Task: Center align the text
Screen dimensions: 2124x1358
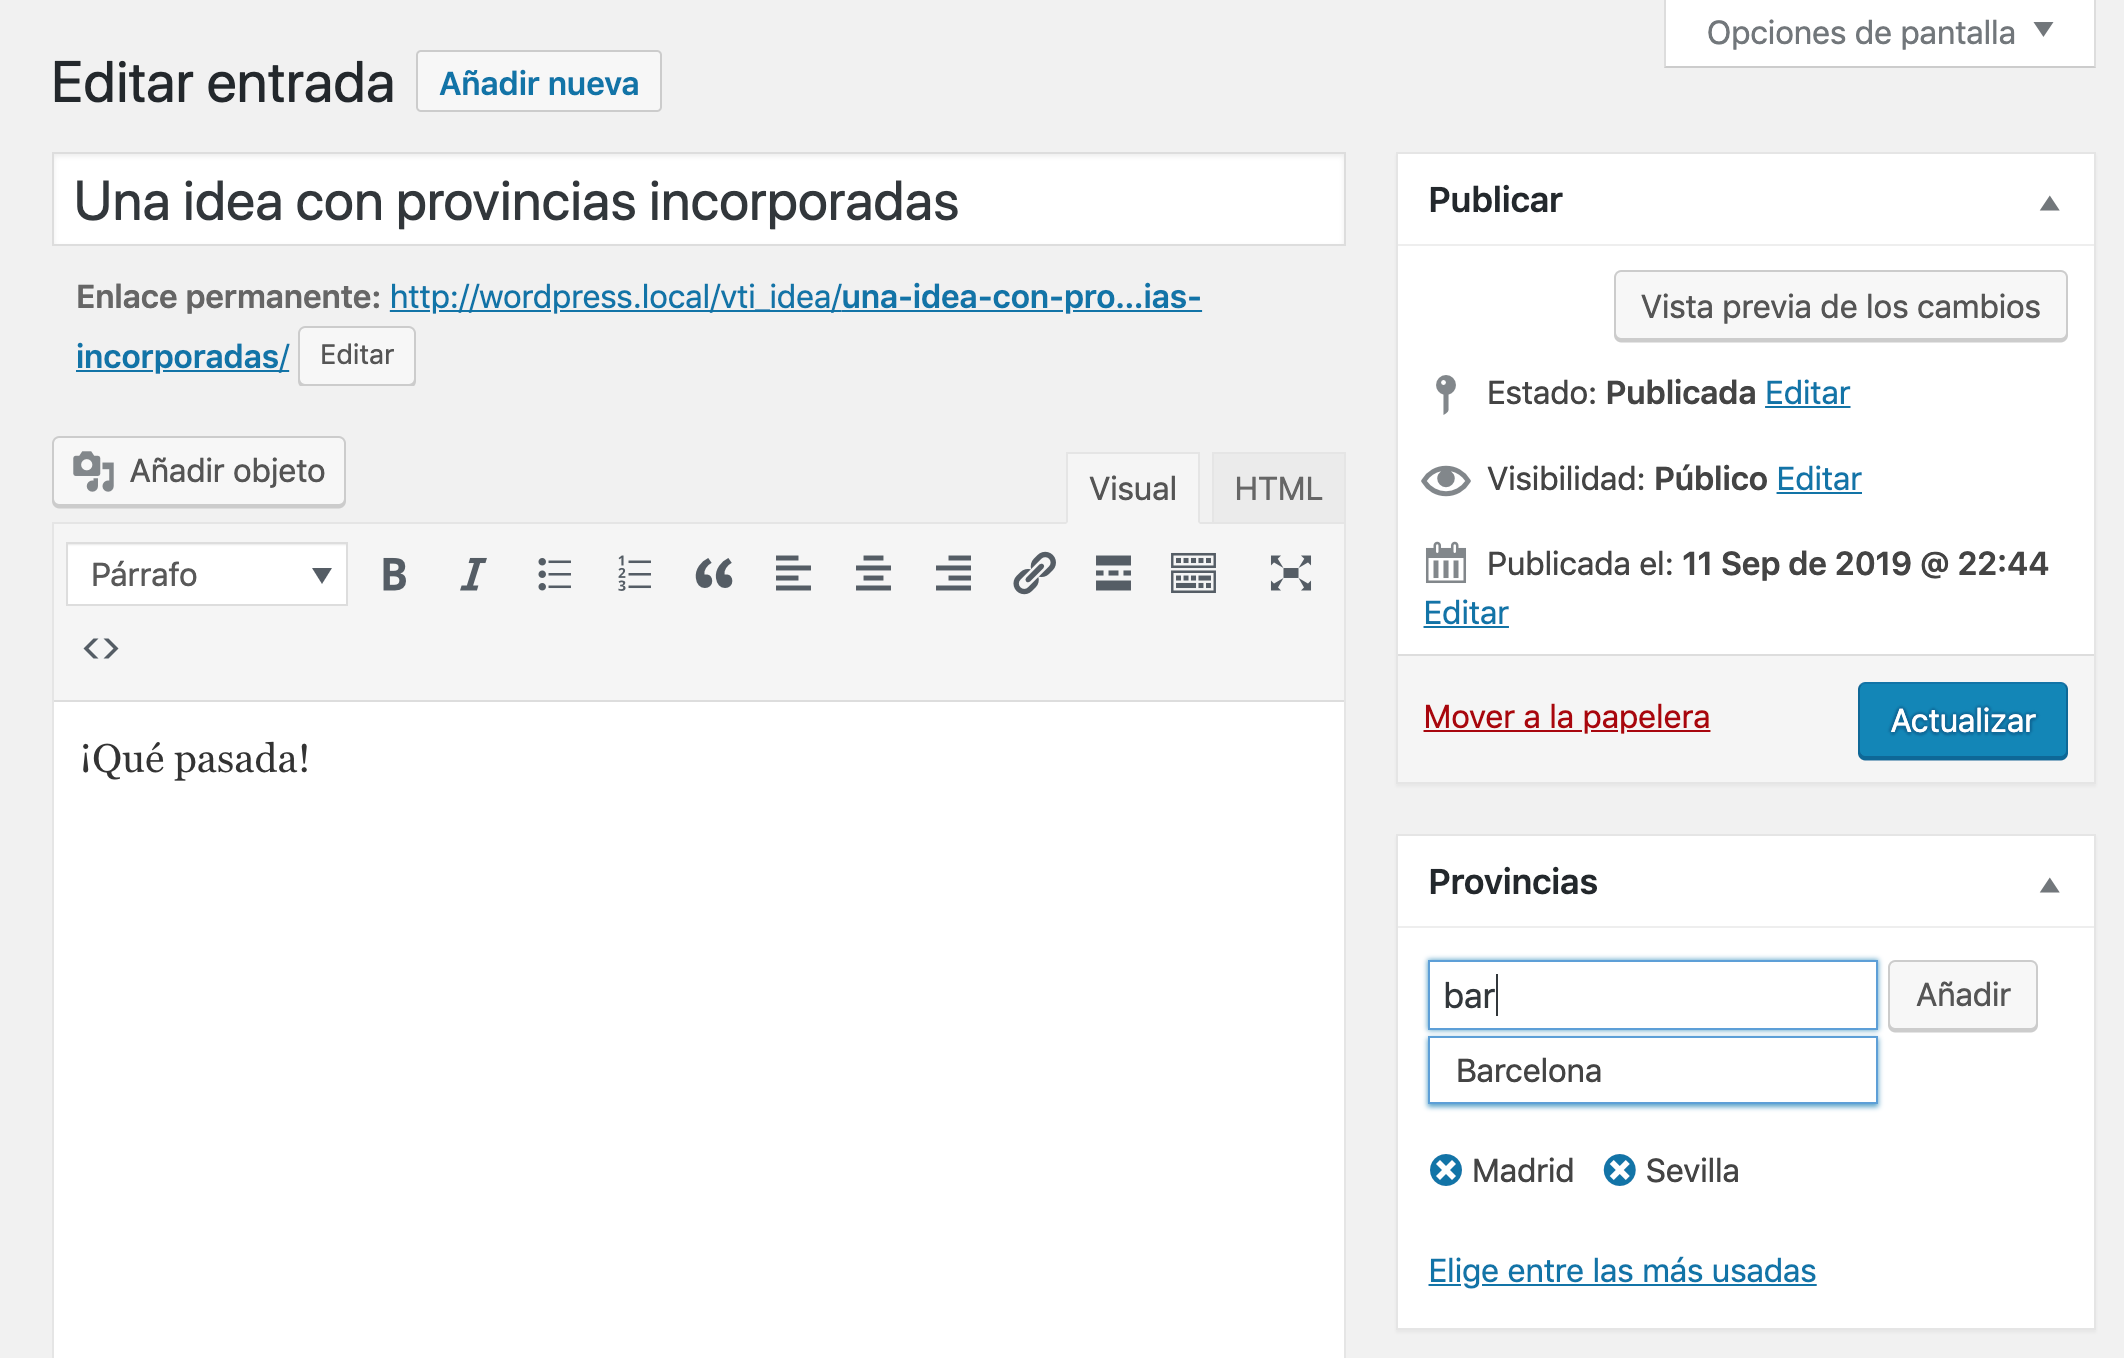Action: [x=873, y=575]
